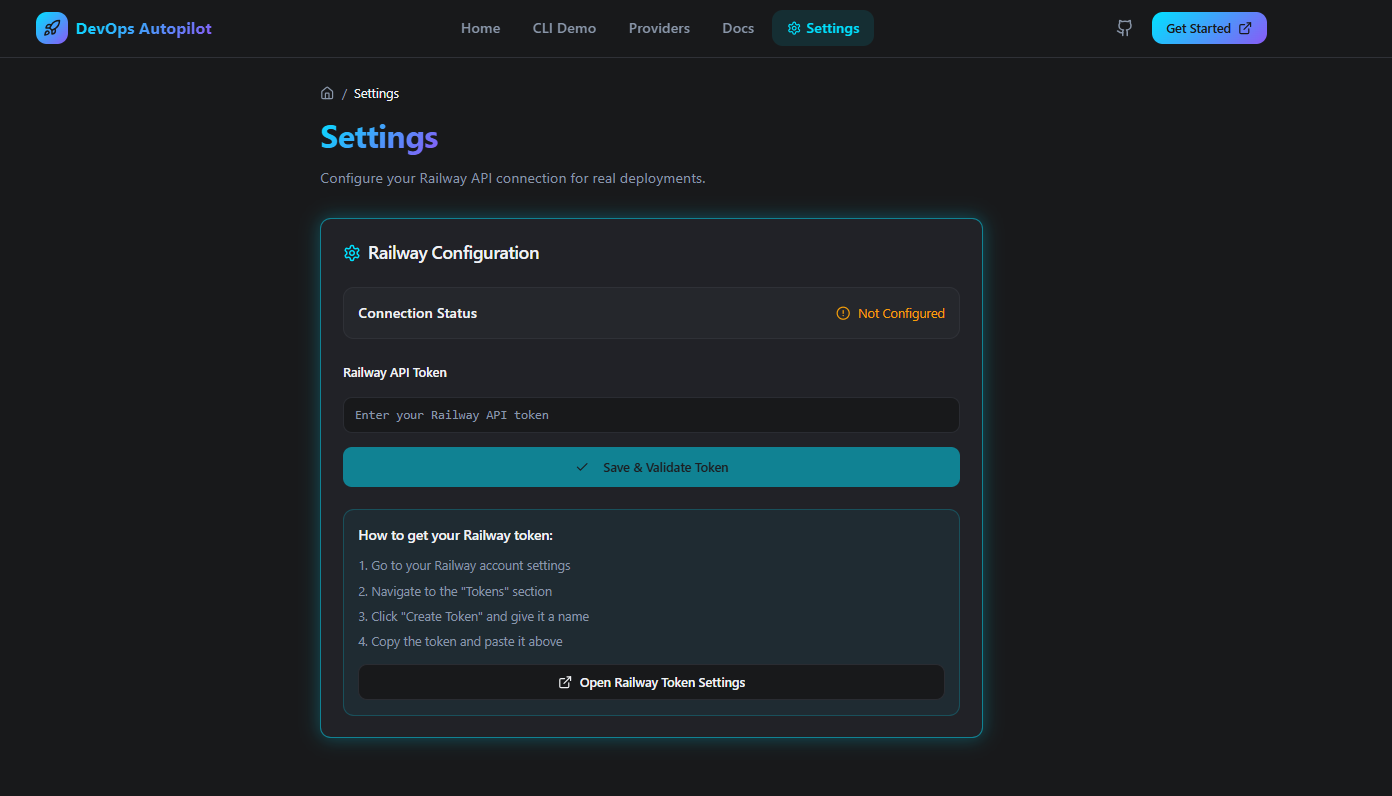This screenshot has width=1392, height=796.
Task: Click the checkmark icon on Save button
Action: [582, 467]
